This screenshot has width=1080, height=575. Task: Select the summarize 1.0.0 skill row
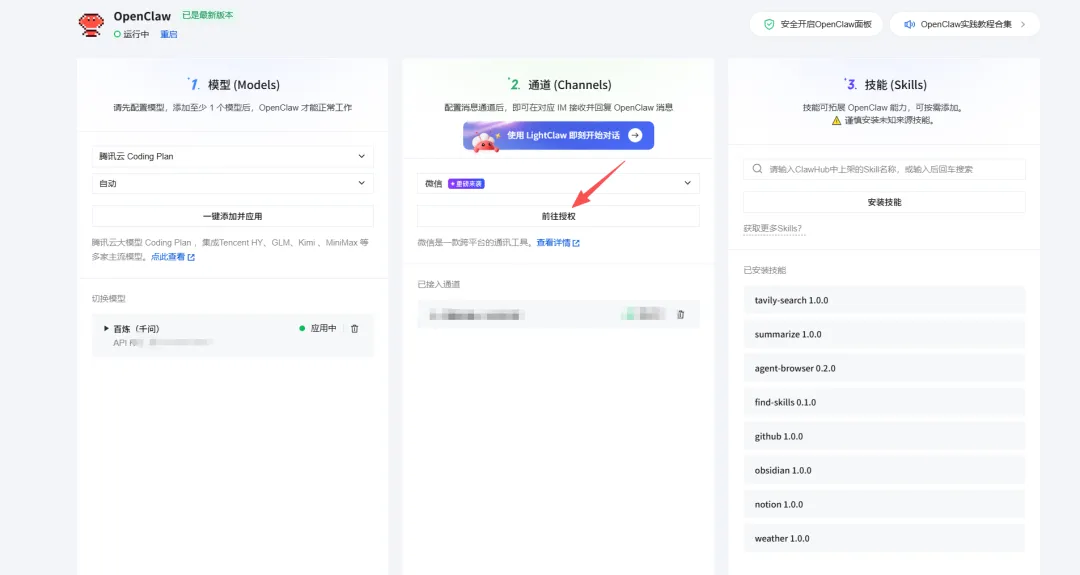[x=884, y=334]
